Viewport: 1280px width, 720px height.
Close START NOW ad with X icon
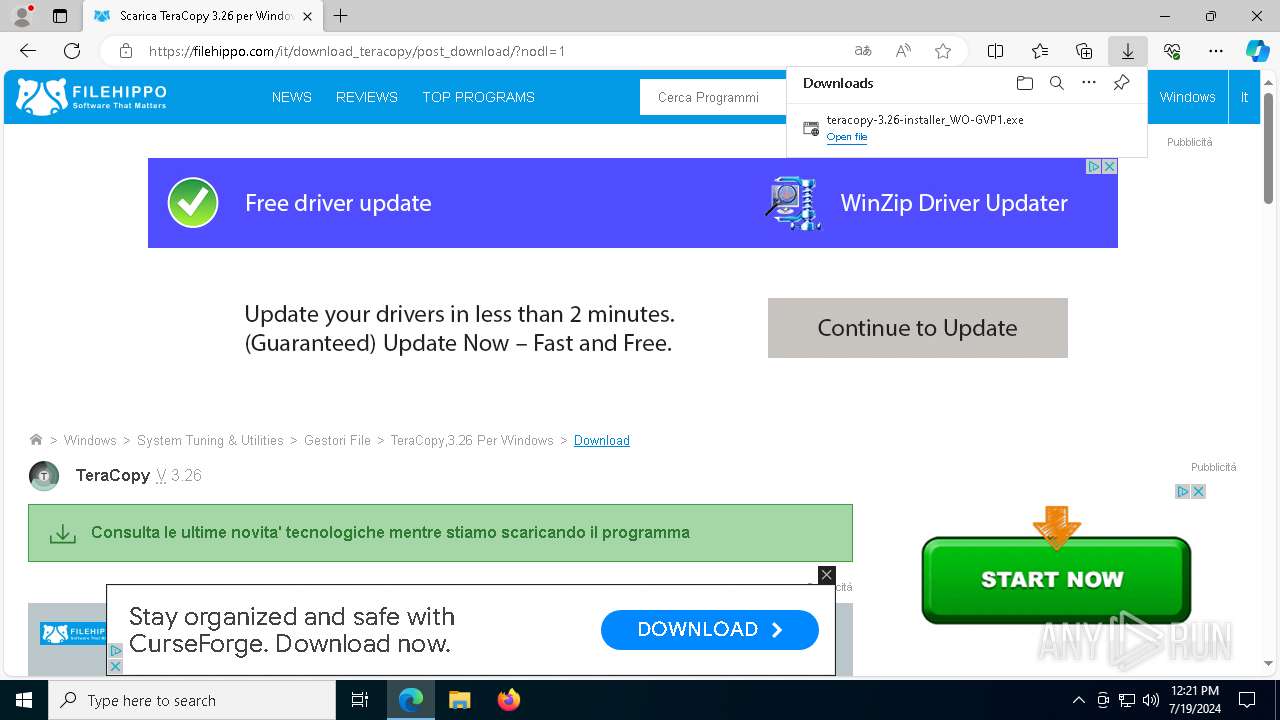click(1198, 491)
